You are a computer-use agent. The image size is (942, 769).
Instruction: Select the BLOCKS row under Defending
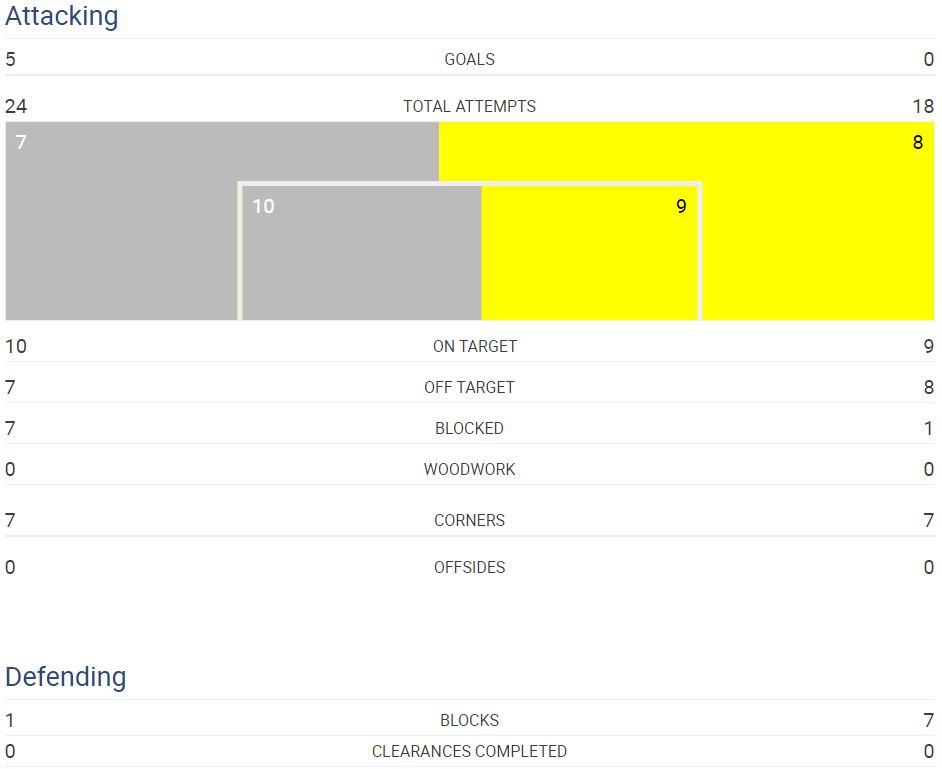coord(470,720)
